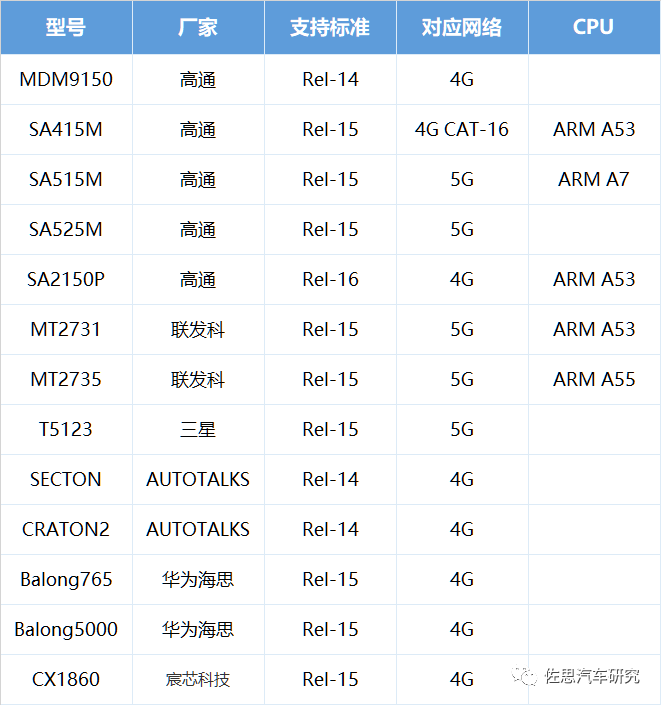Select the SA415M cell
The image size is (661, 705).
coord(66,129)
